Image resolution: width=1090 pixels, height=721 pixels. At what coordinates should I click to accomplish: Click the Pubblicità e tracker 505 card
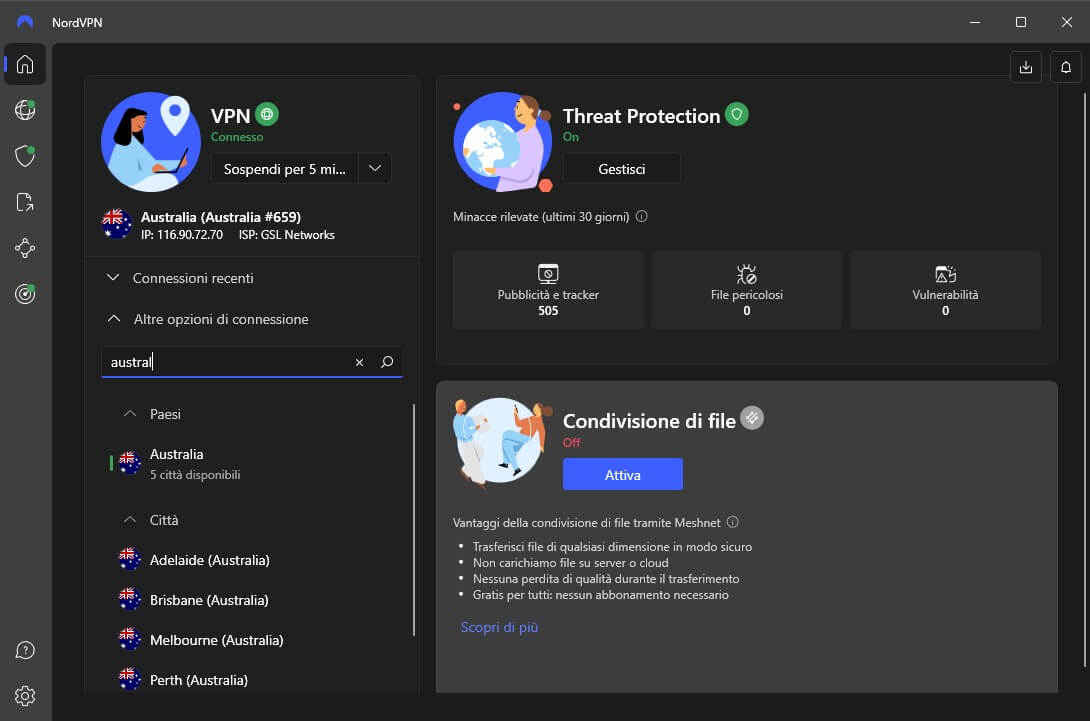click(548, 290)
